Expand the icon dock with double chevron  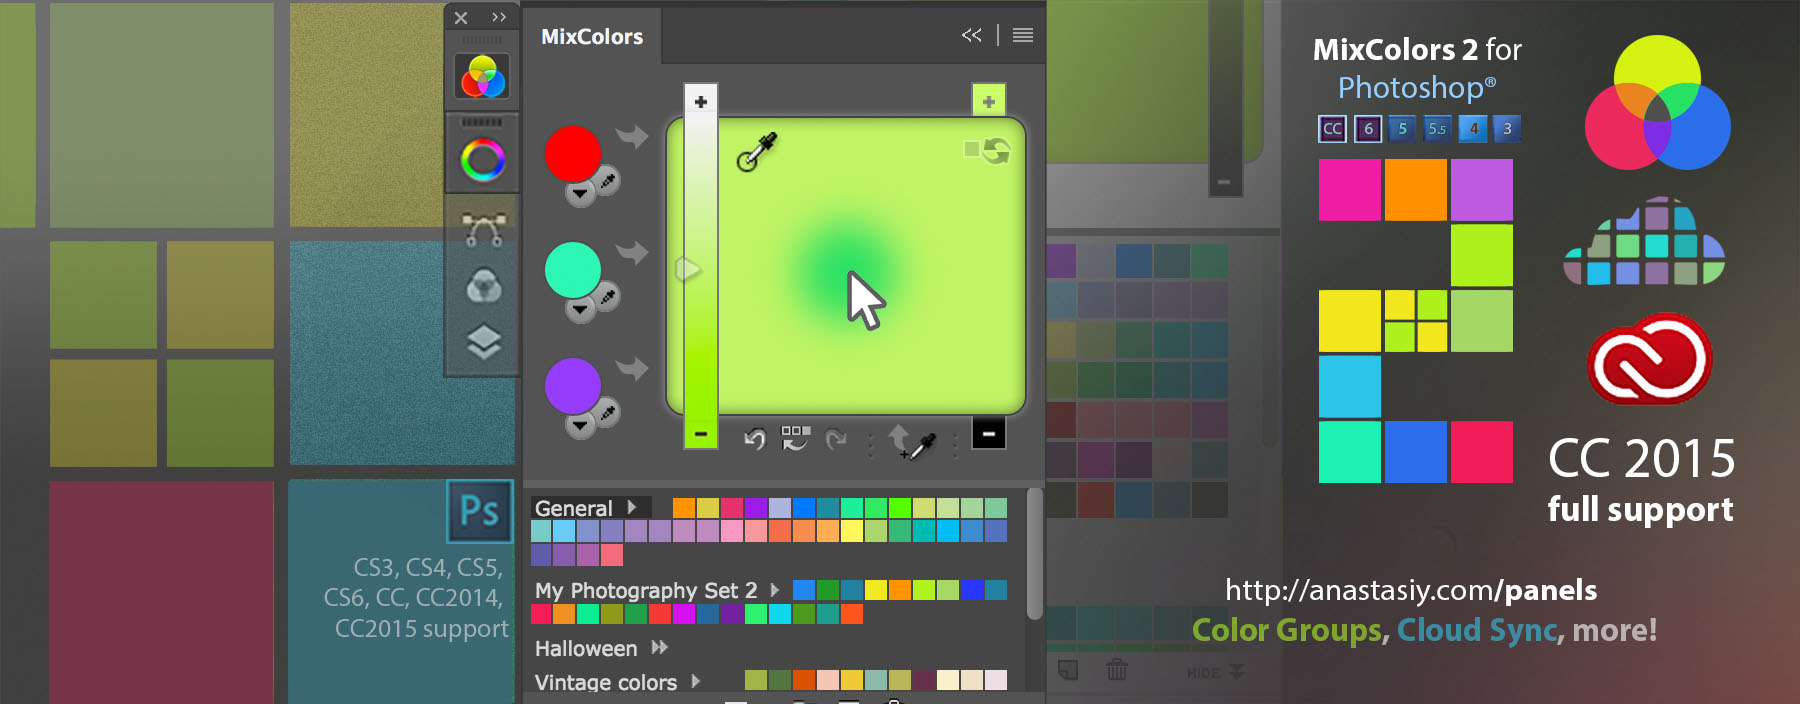(499, 17)
